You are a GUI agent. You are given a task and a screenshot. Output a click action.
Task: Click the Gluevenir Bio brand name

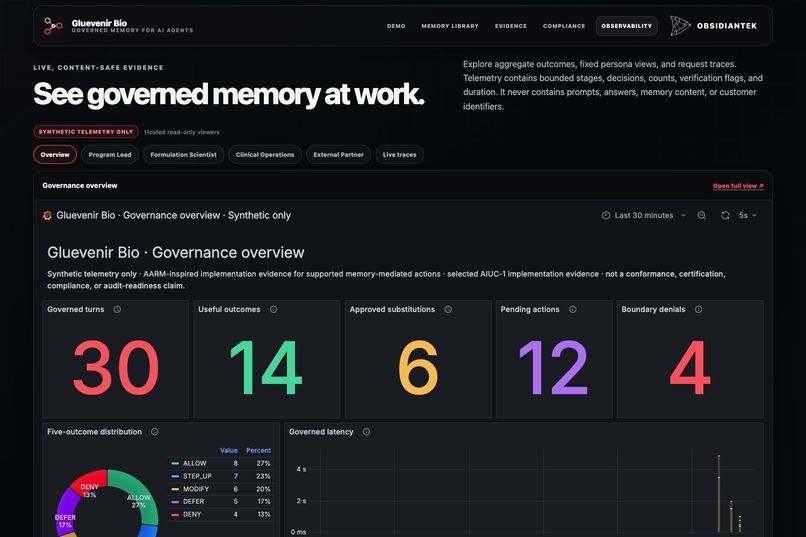(99, 23)
